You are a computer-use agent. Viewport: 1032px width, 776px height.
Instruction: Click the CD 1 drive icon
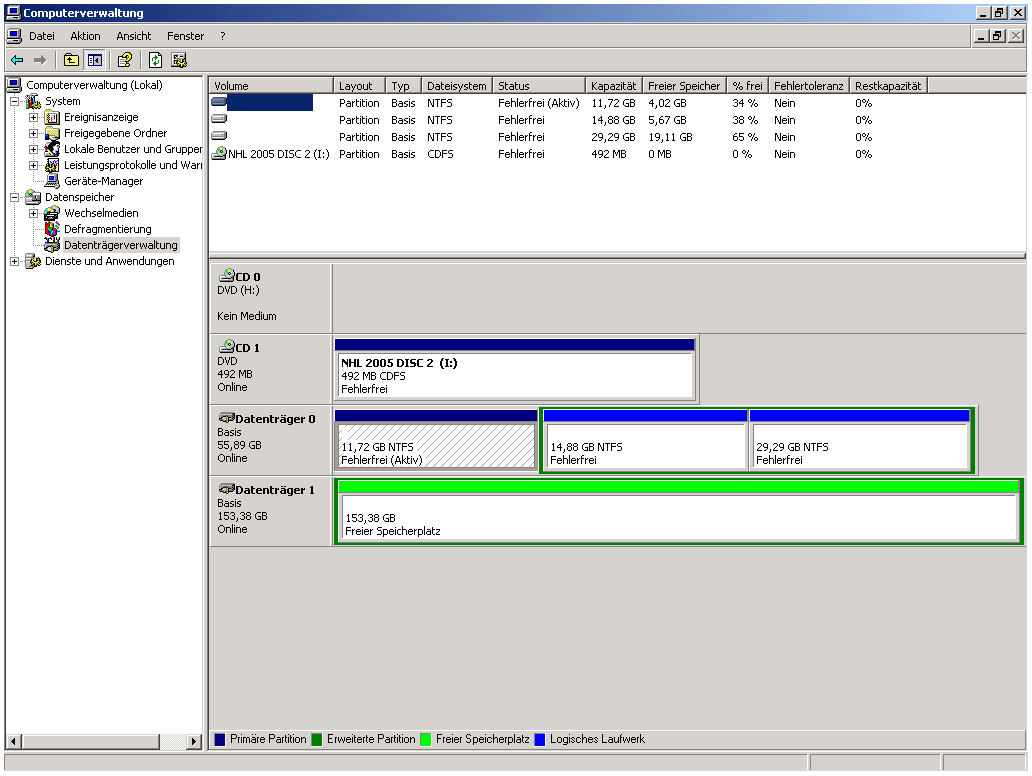(x=227, y=347)
